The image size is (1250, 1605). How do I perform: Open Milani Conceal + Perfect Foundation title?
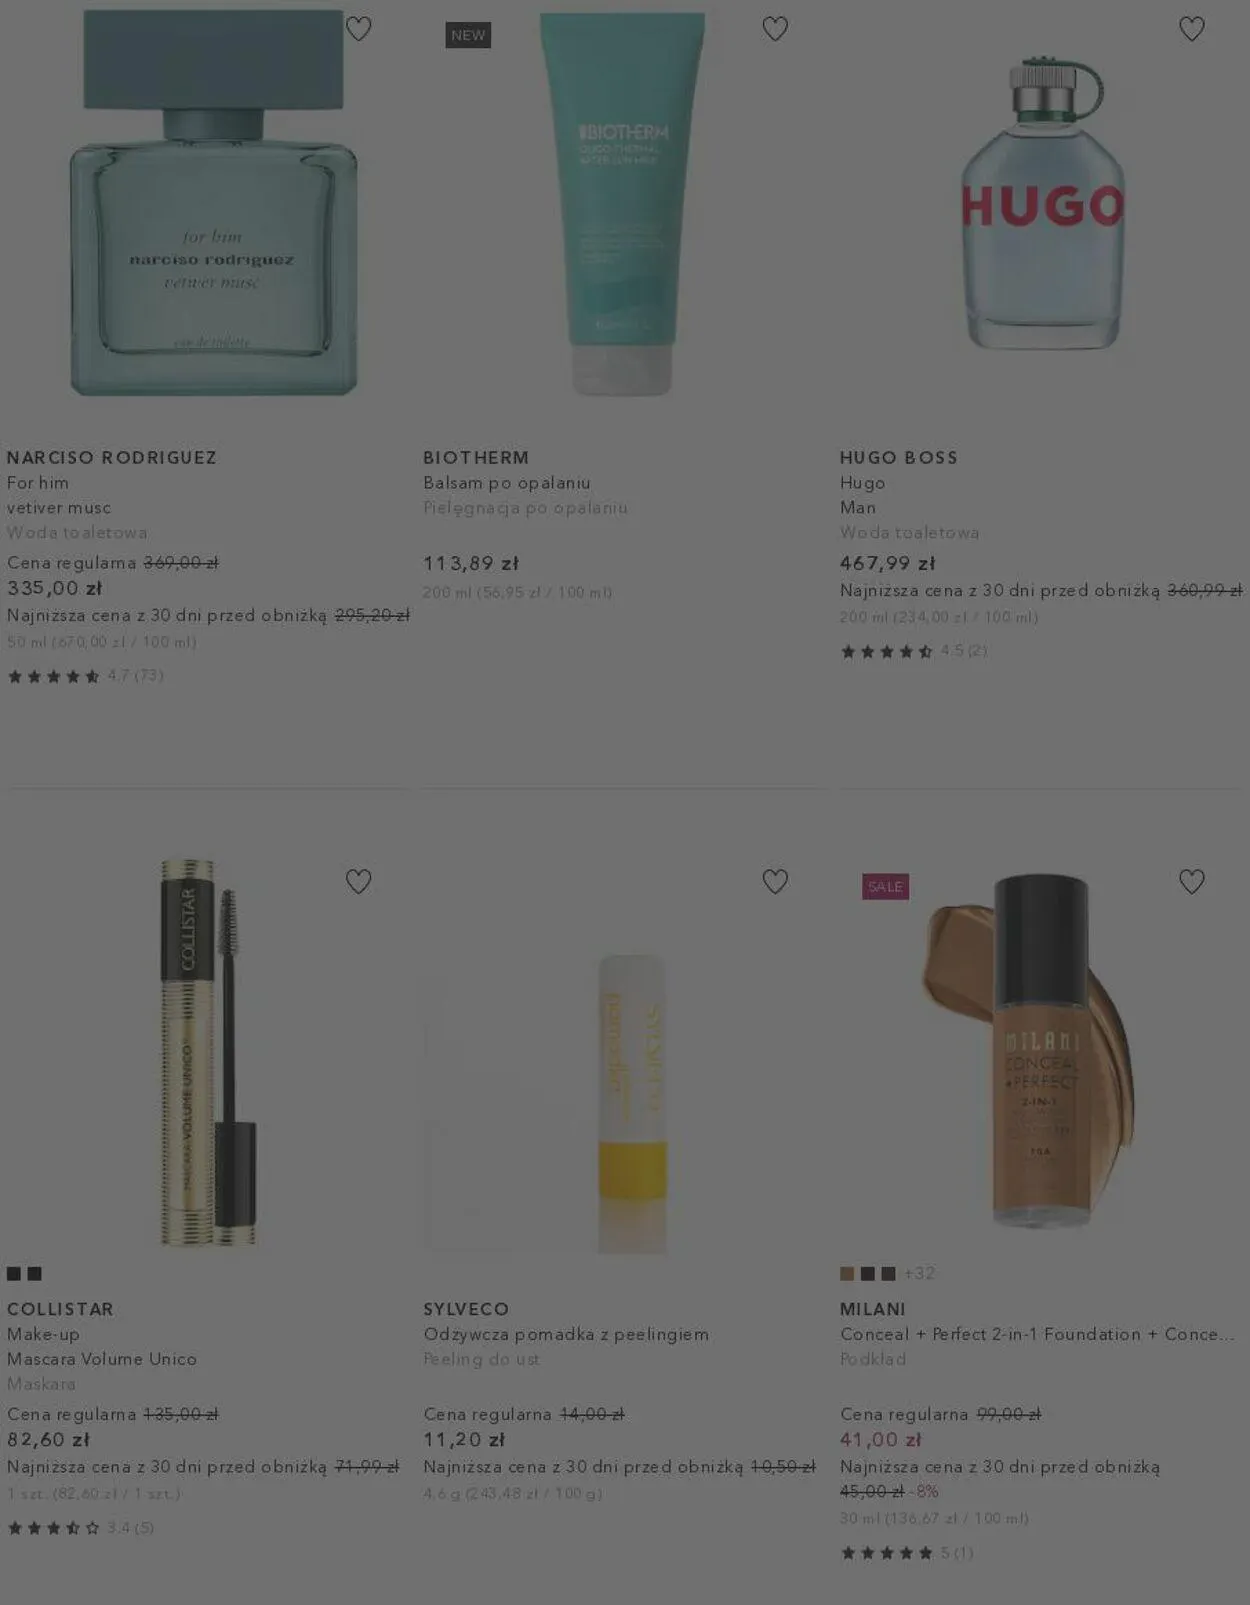[x=1037, y=1334]
